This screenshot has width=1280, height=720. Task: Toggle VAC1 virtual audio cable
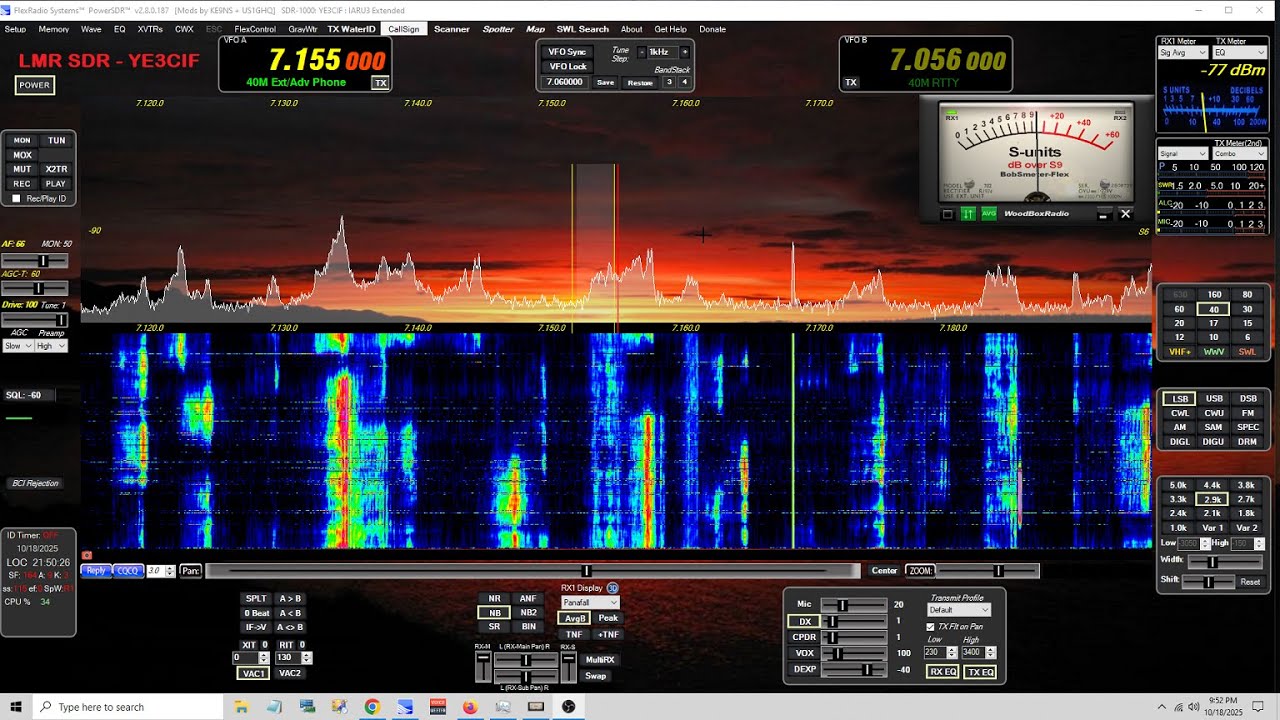[254, 674]
